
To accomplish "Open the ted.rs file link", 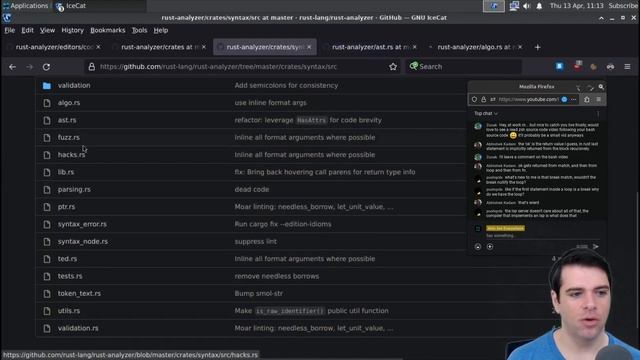I will click(x=67, y=259).
